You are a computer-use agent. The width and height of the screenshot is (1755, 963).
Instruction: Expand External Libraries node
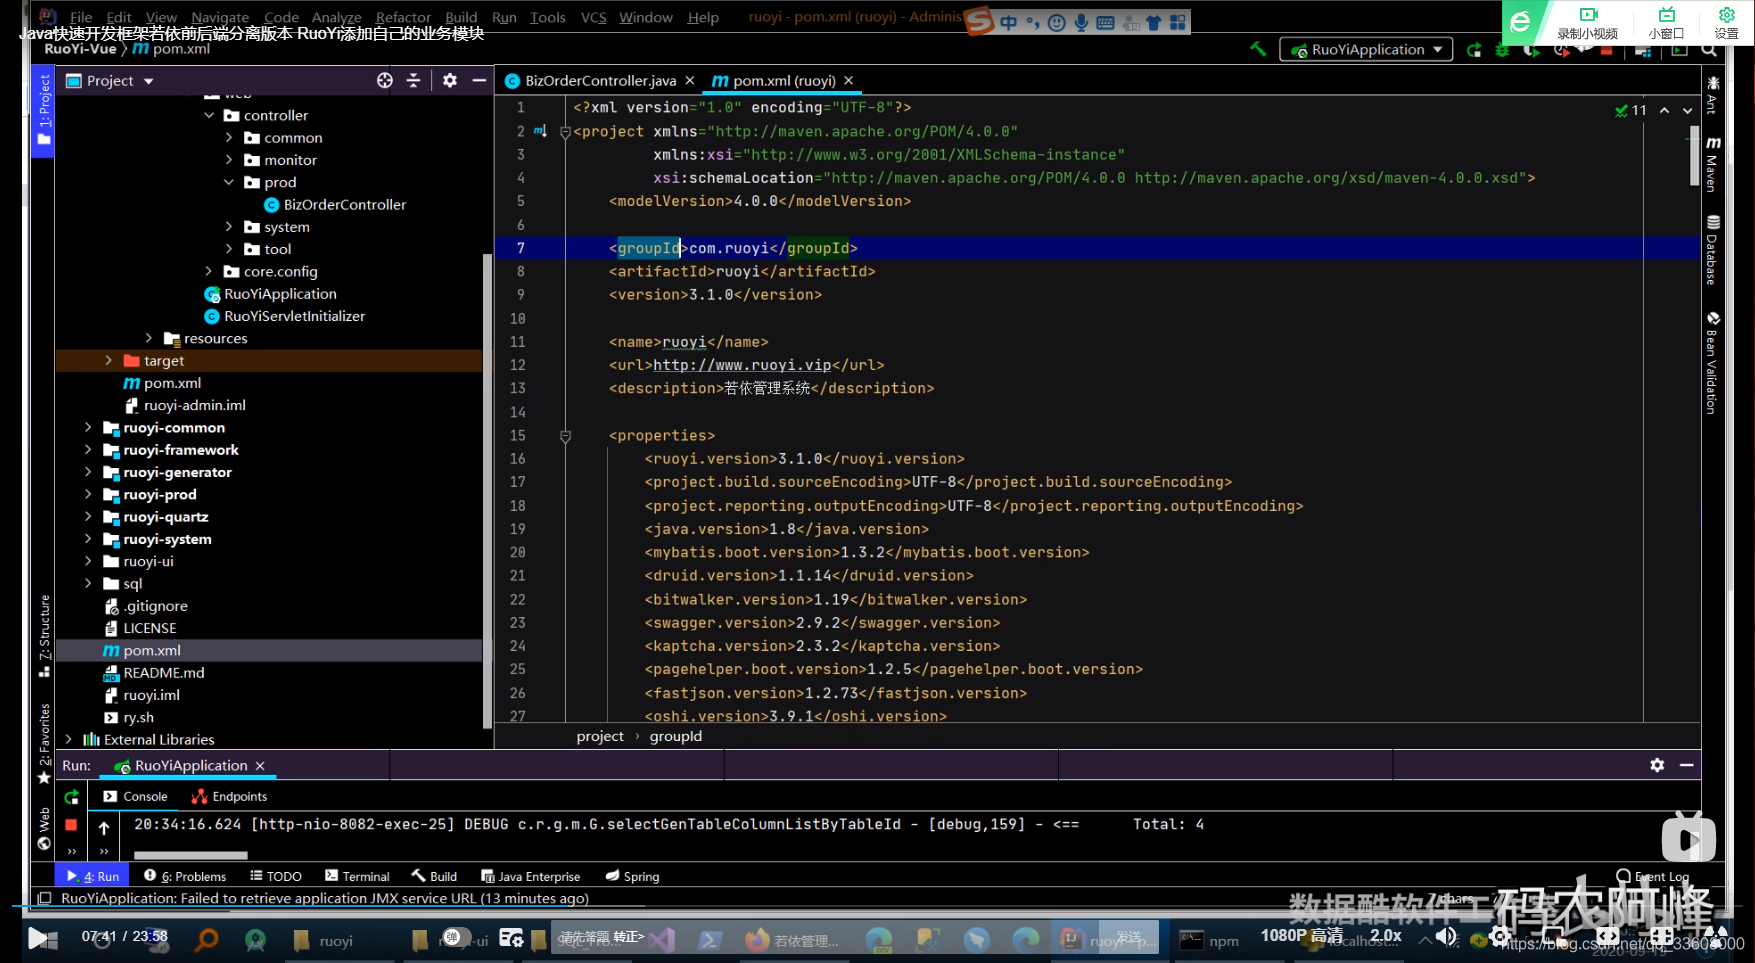point(68,739)
